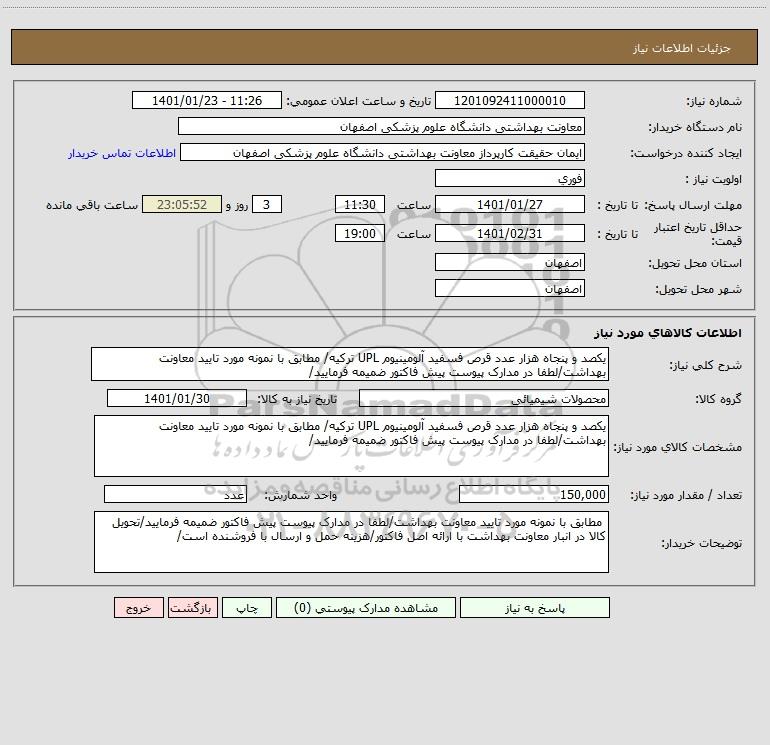This screenshot has height=745, width=770.
Task: Click unit of measure field 'عدد'
Action: point(175,495)
